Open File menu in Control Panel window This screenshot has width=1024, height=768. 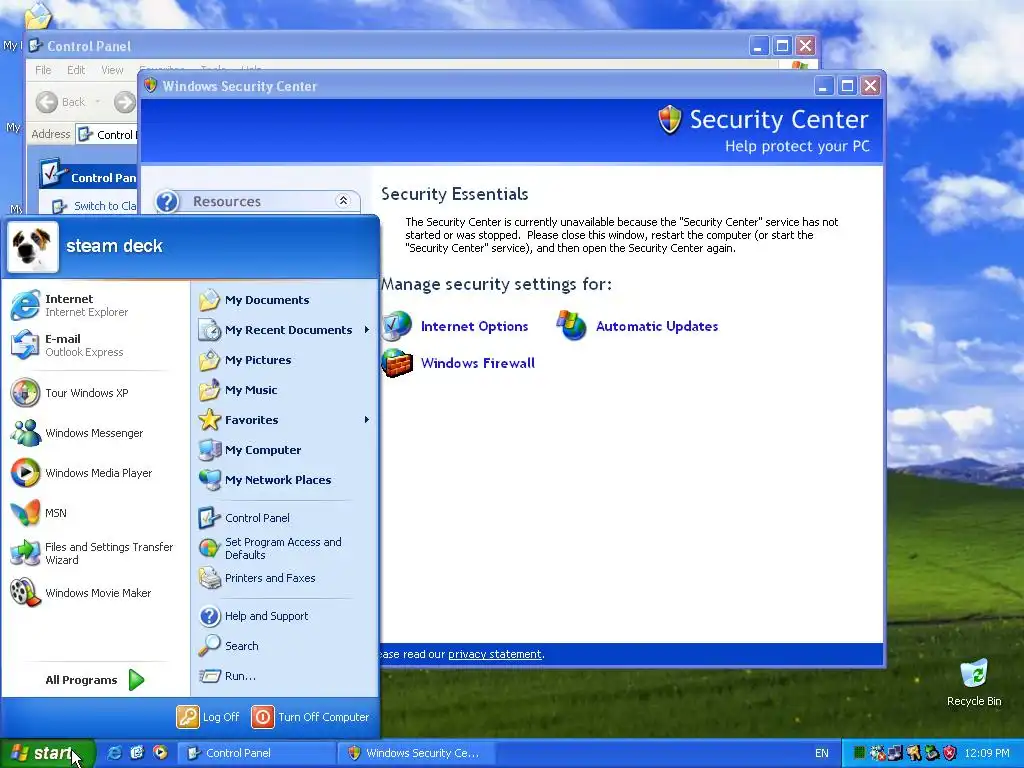point(43,70)
